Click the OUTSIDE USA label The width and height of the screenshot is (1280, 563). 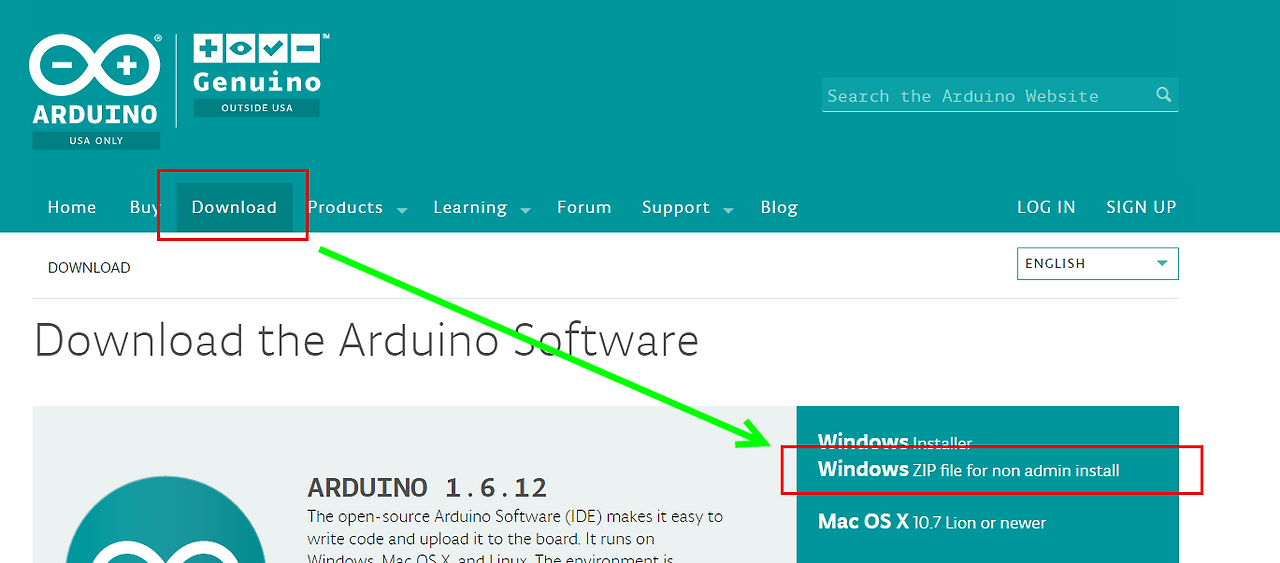[257, 108]
